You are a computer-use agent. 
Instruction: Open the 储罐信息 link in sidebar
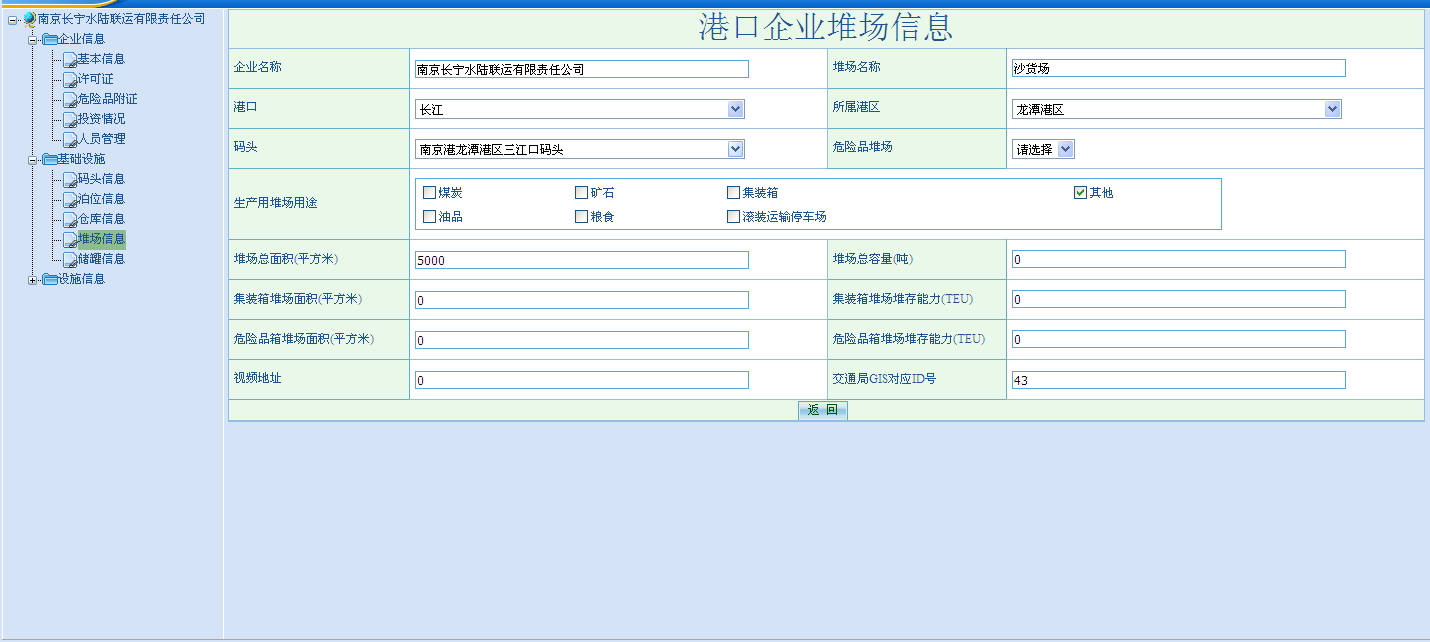(101, 259)
